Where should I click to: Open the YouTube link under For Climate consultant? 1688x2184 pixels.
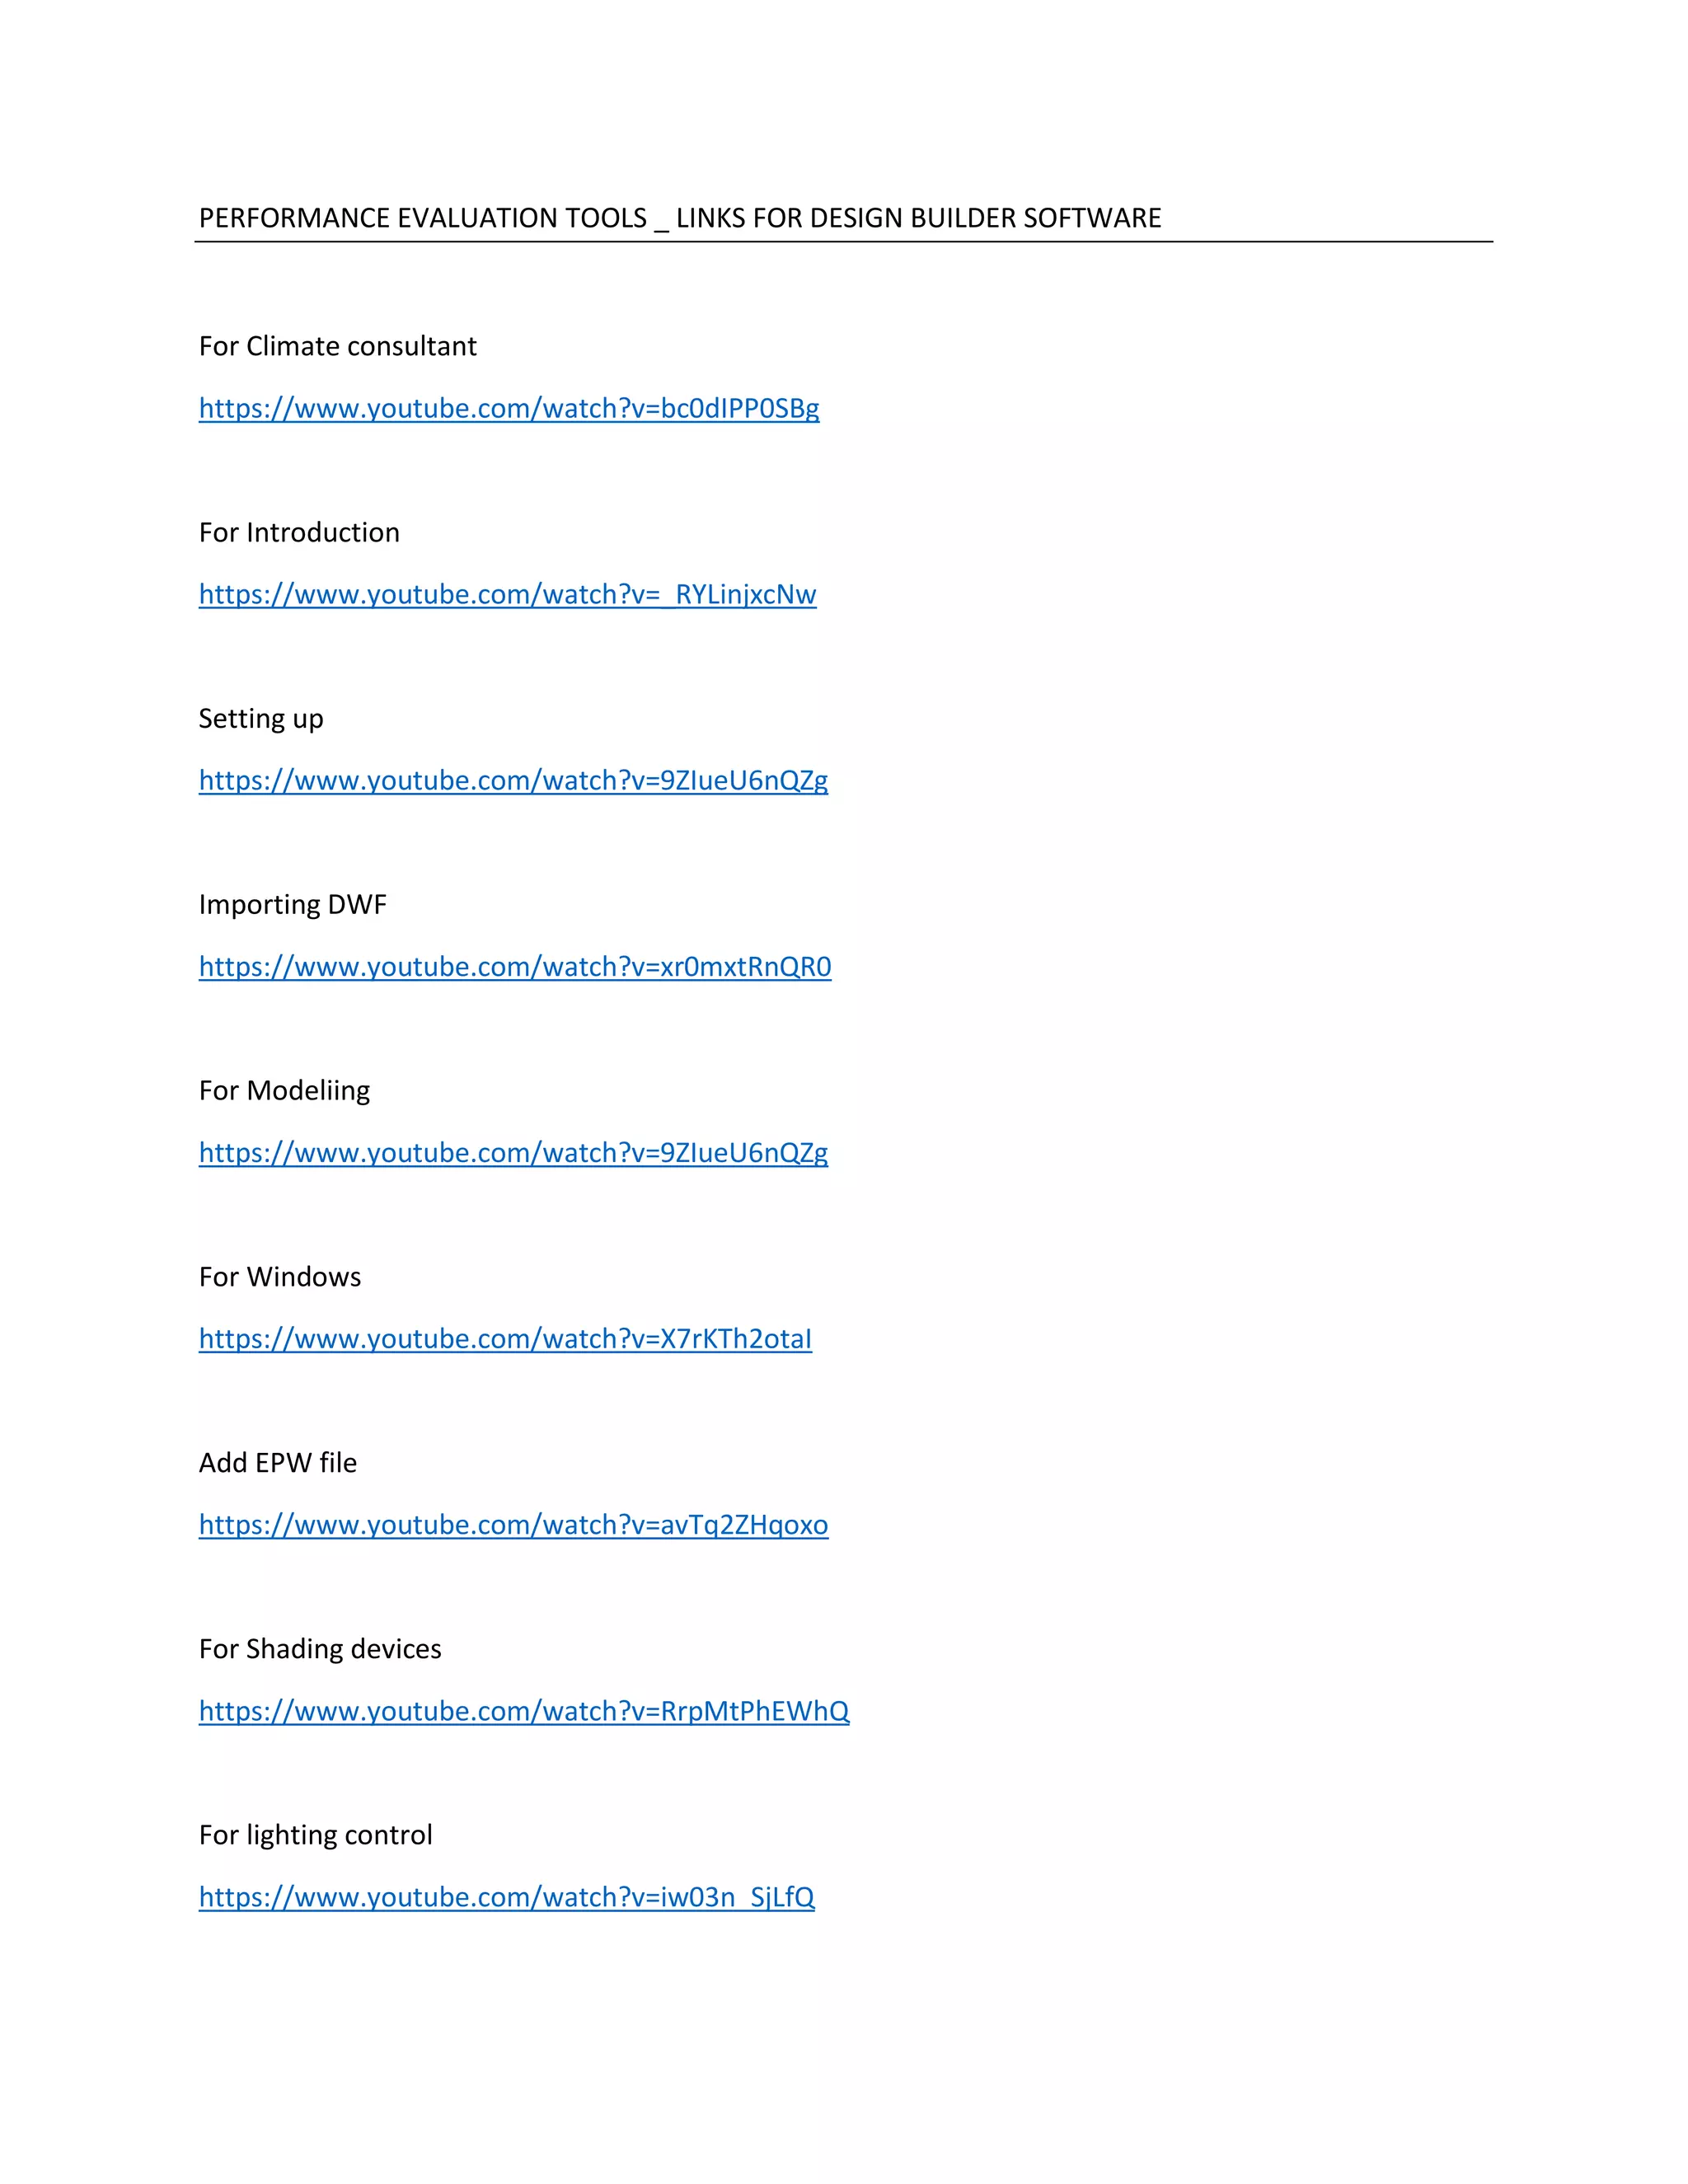click(509, 408)
